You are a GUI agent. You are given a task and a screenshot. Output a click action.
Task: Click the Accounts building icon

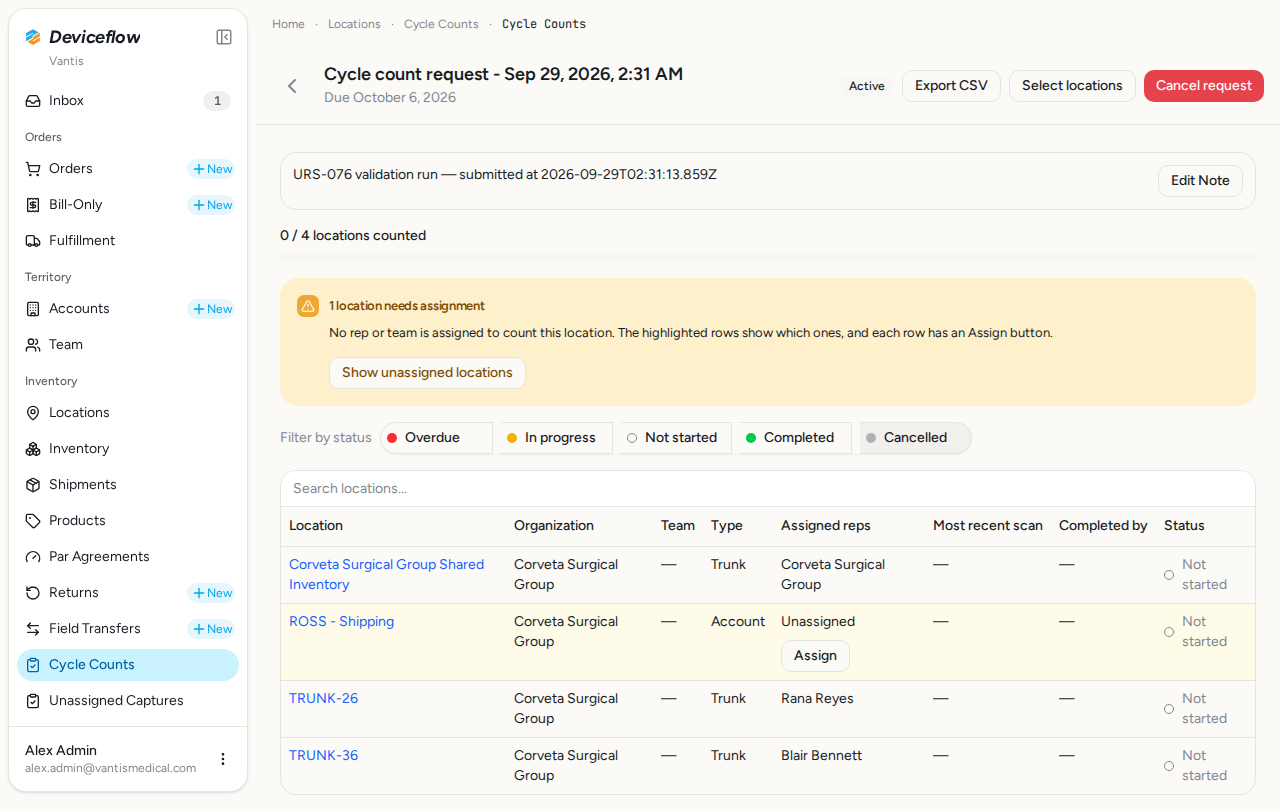[x=33, y=309]
